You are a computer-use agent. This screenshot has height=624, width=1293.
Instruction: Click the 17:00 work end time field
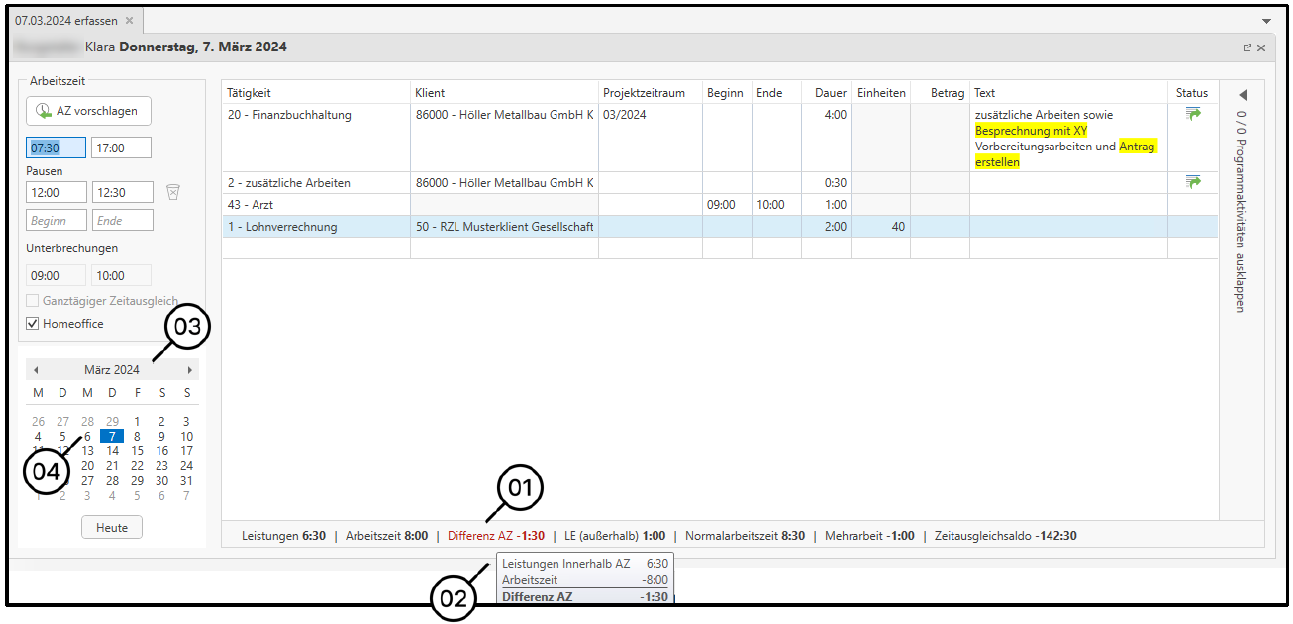(121, 148)
